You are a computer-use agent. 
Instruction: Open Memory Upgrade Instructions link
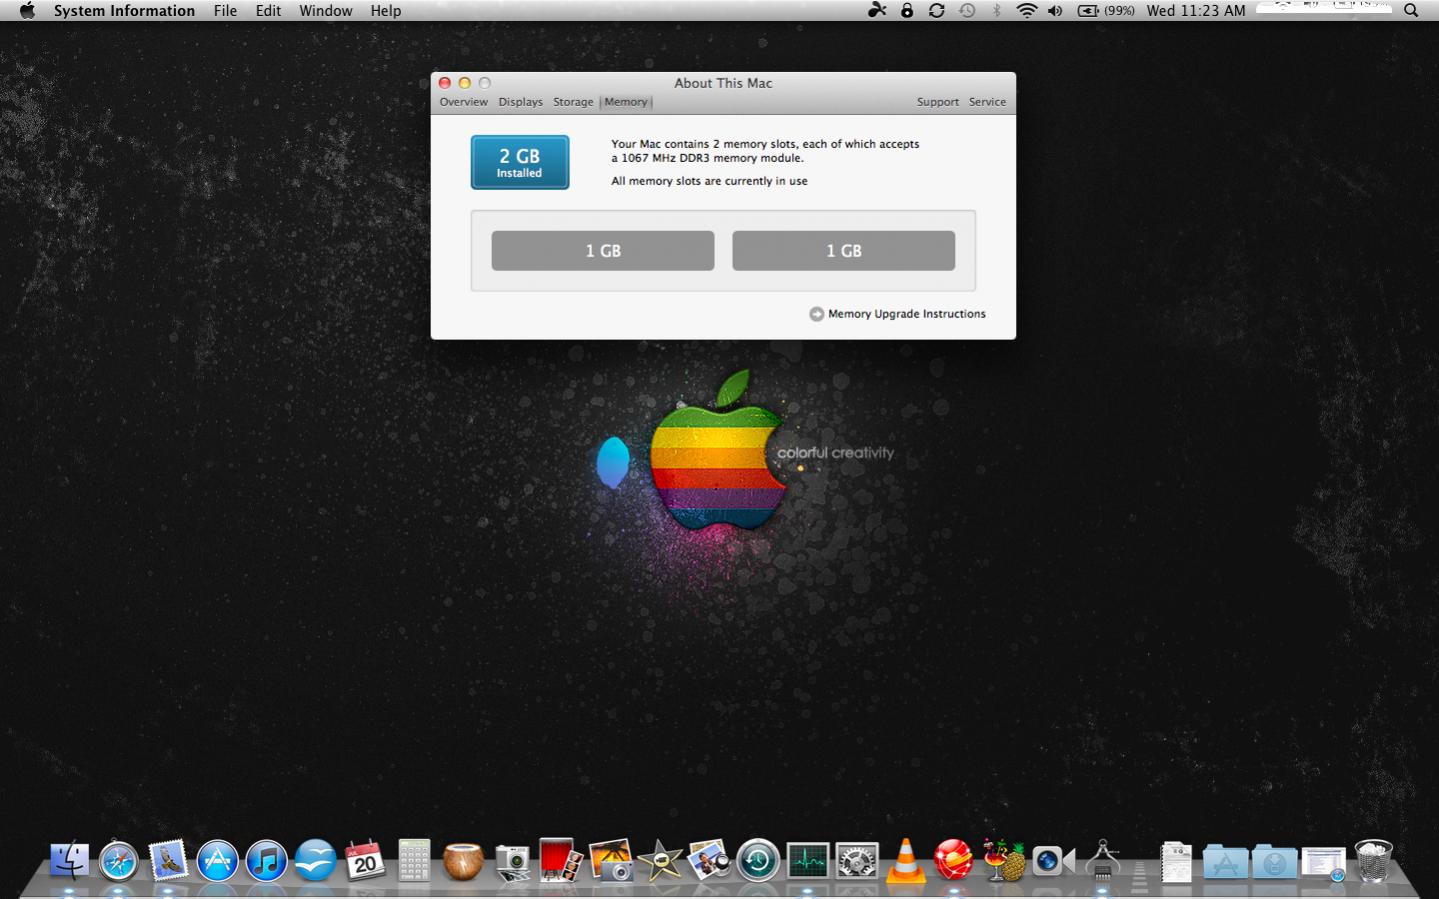coord(907,314)
